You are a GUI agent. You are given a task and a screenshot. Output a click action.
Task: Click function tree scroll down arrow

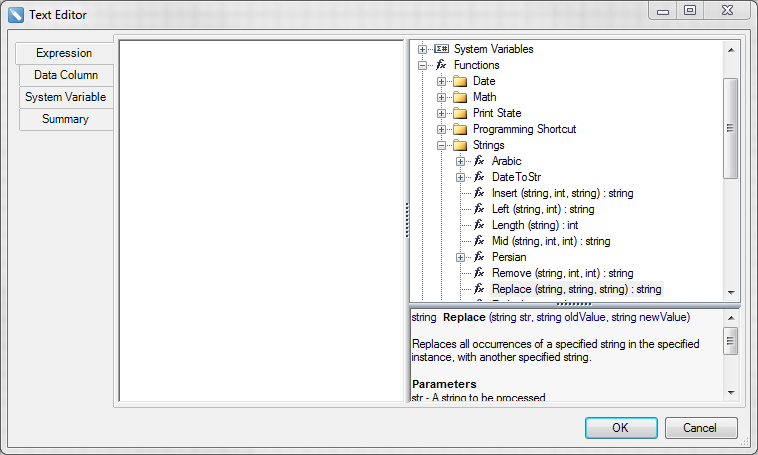[730, 293]
